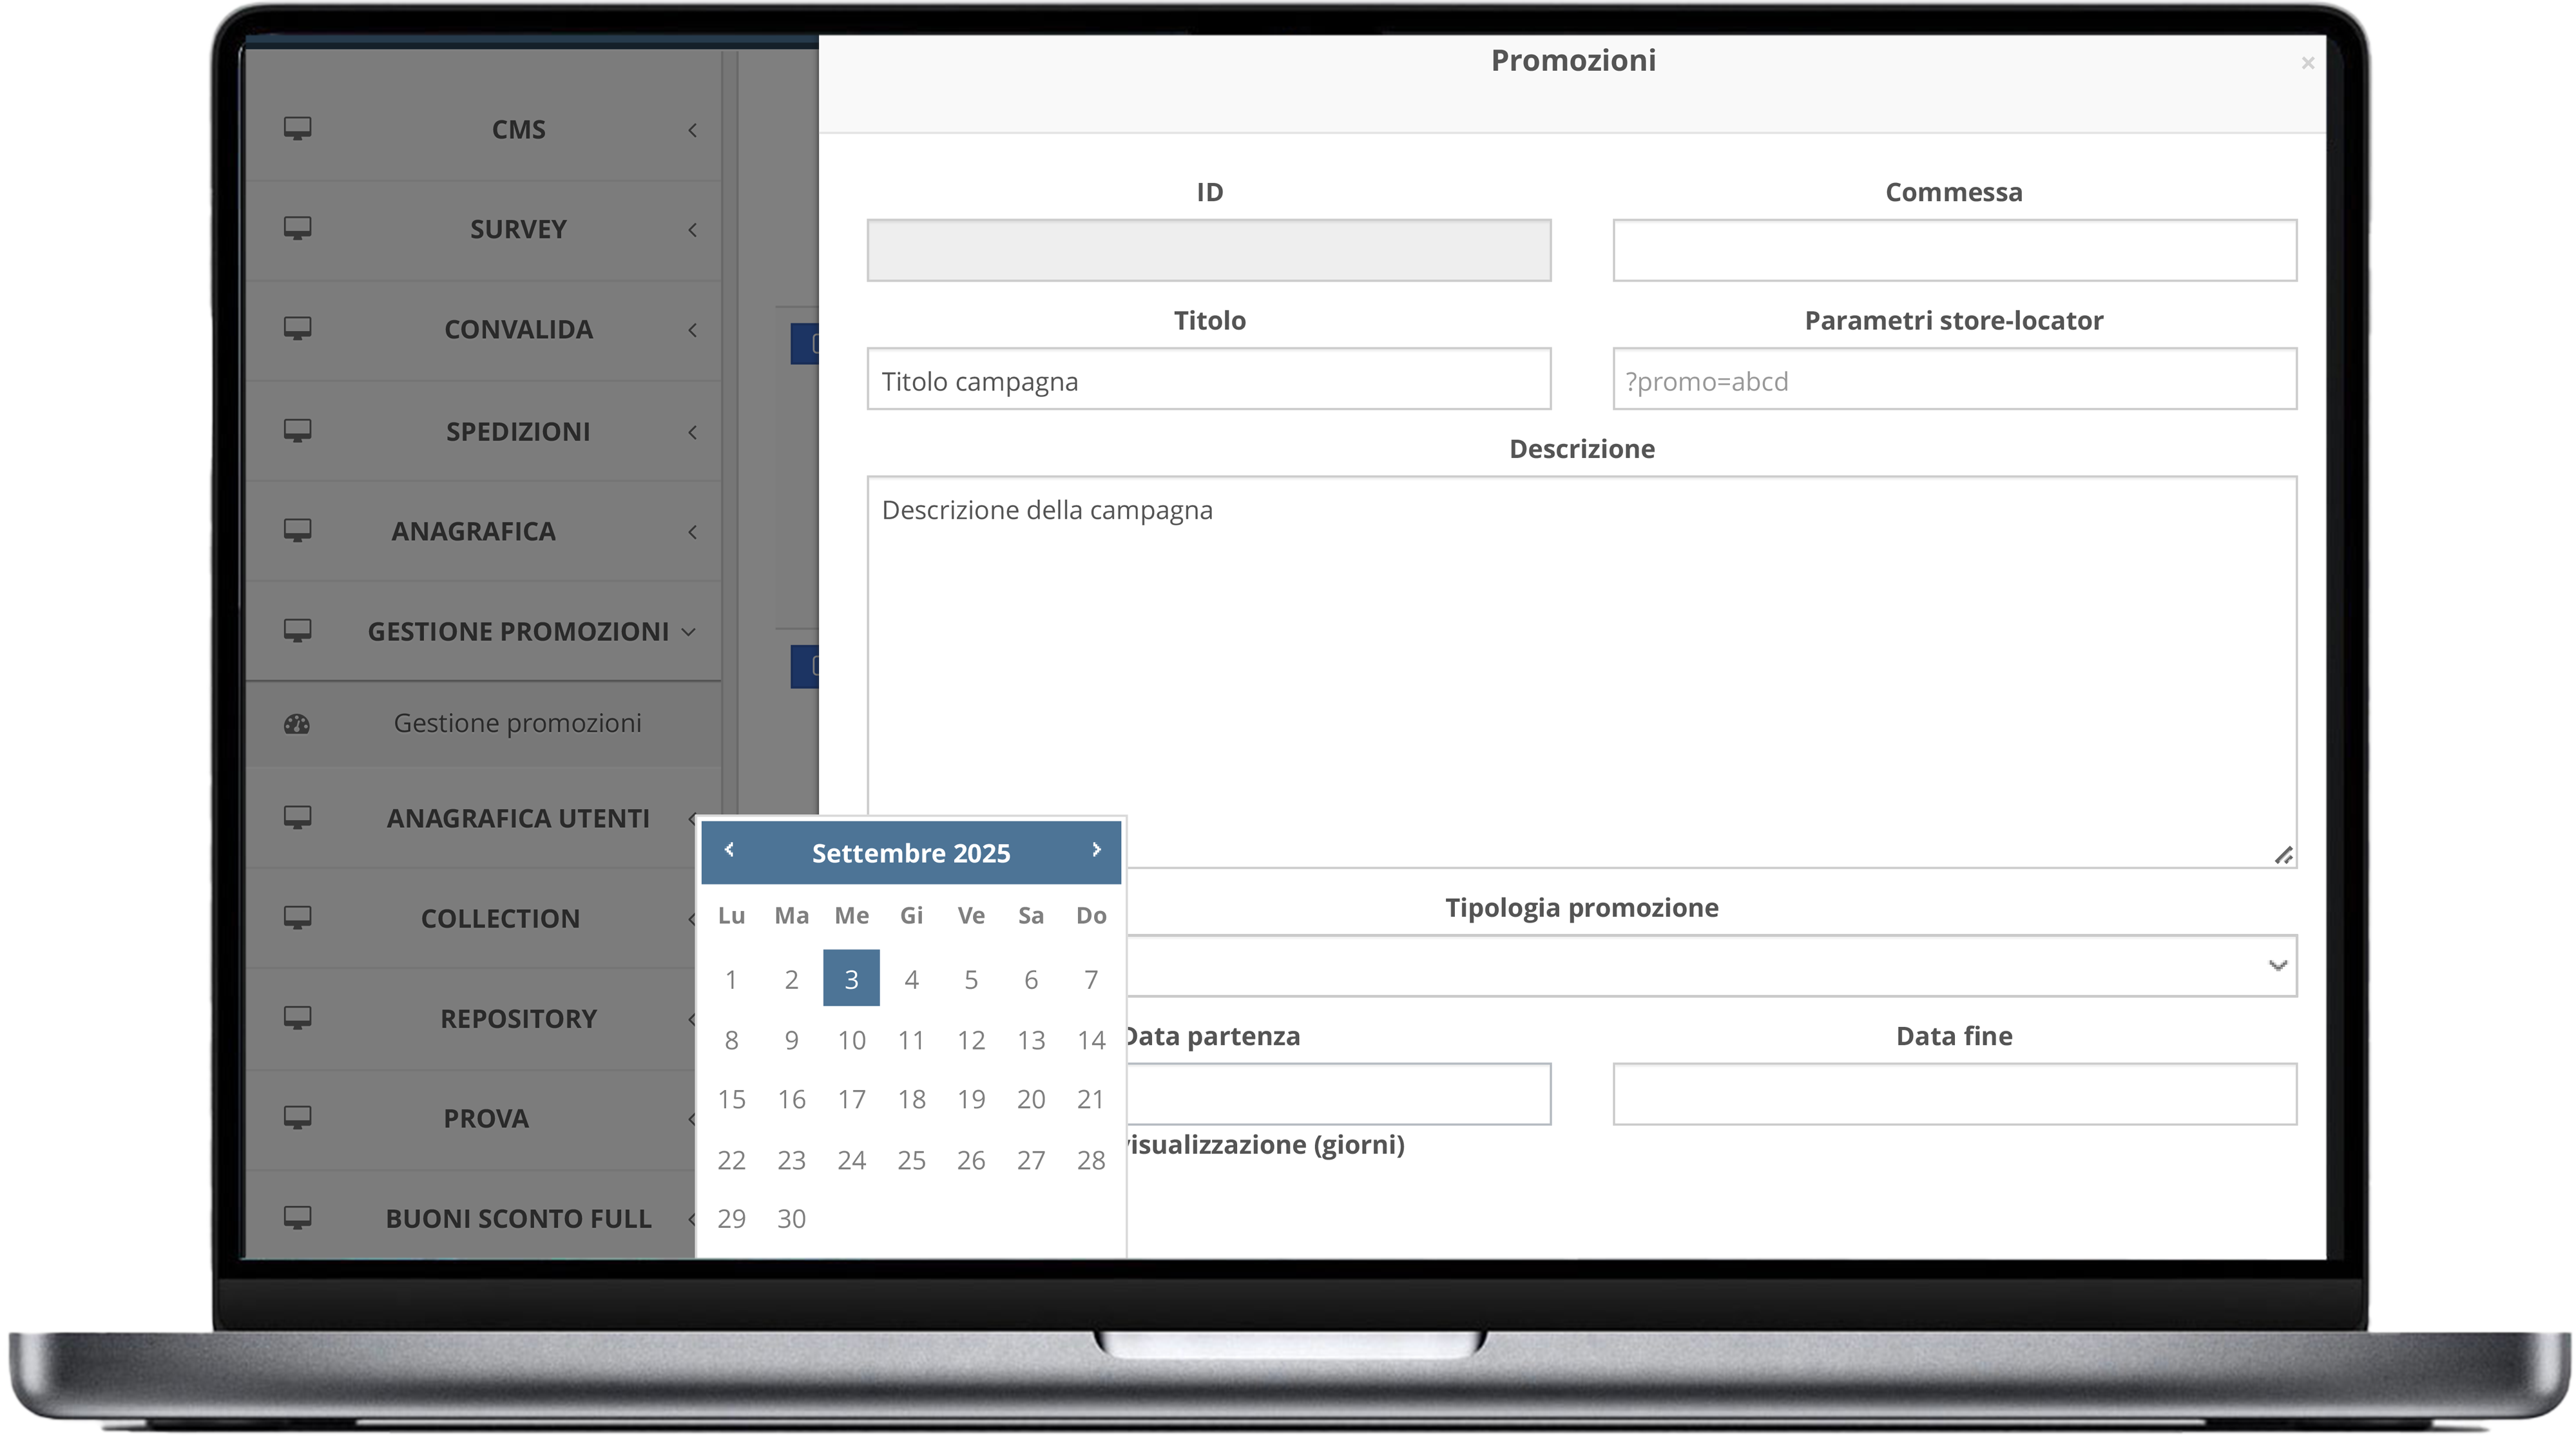
Task: Go to previous month in calendar
Action: click(x=729, y=850)
